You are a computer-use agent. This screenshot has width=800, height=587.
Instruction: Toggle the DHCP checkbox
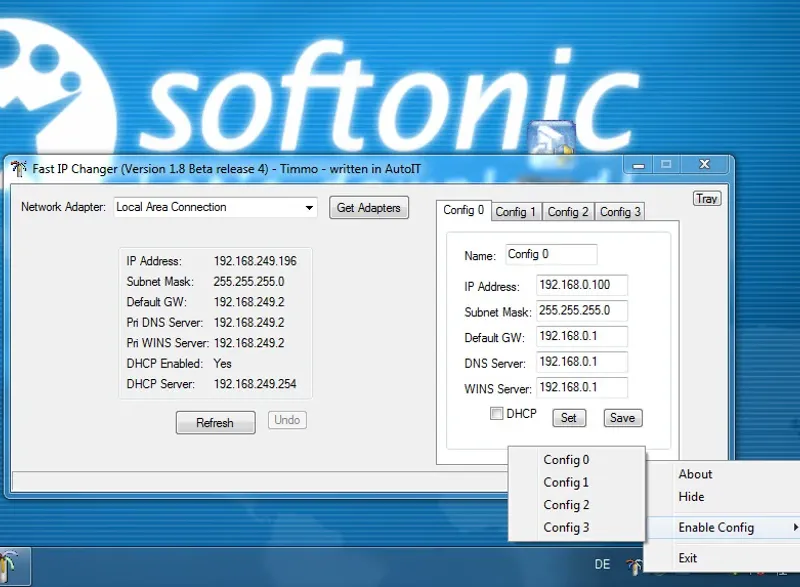point(496,413)
